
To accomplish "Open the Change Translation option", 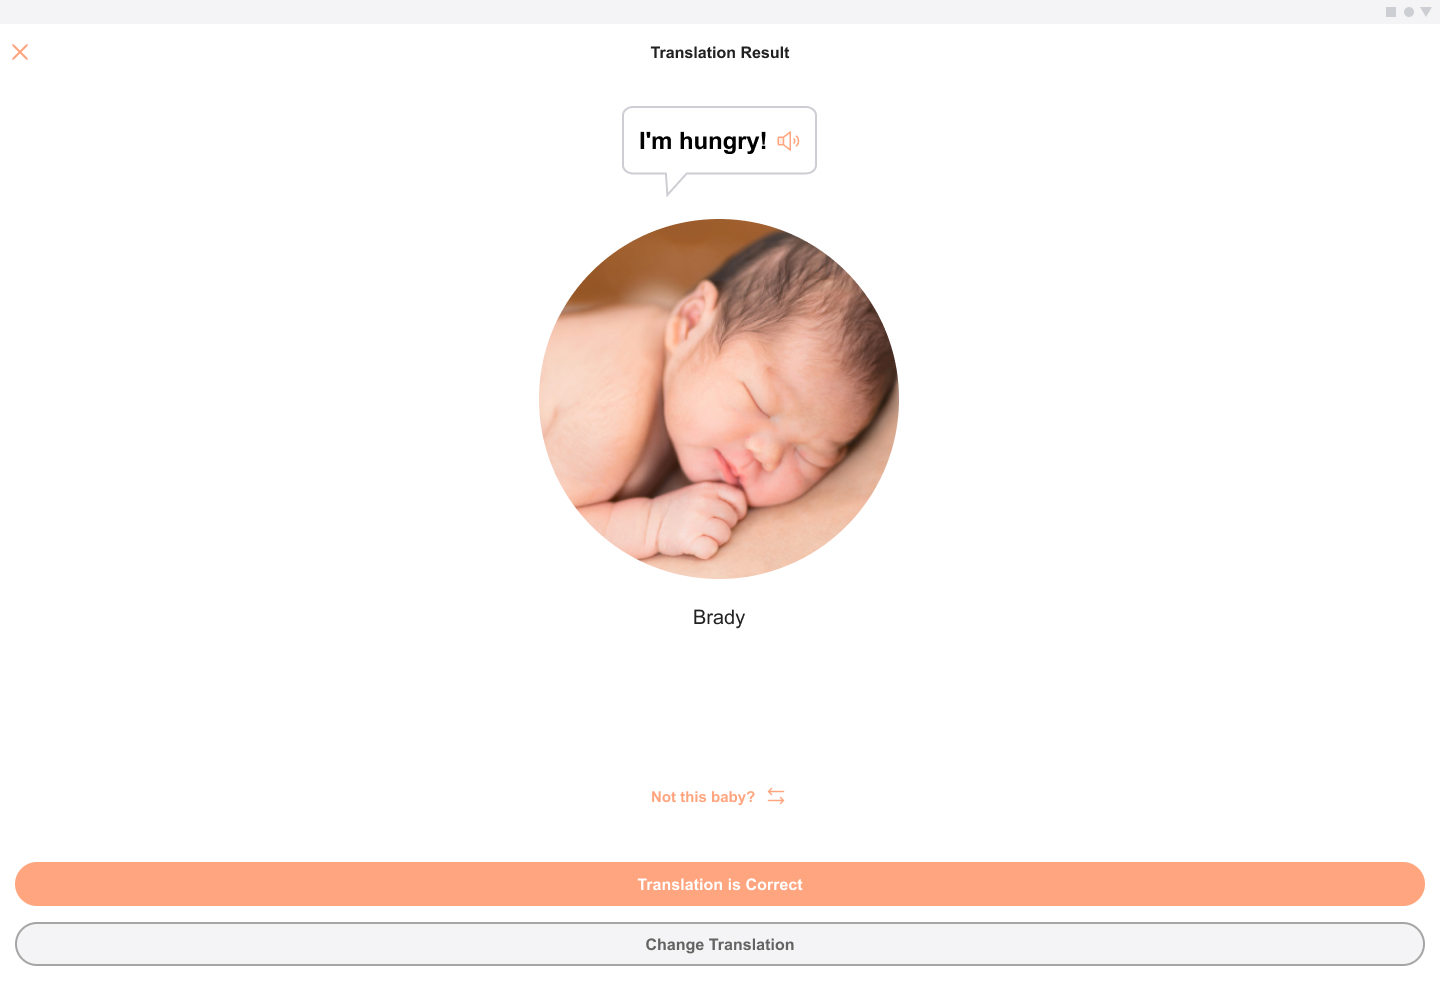I will (x=720, y=944).
